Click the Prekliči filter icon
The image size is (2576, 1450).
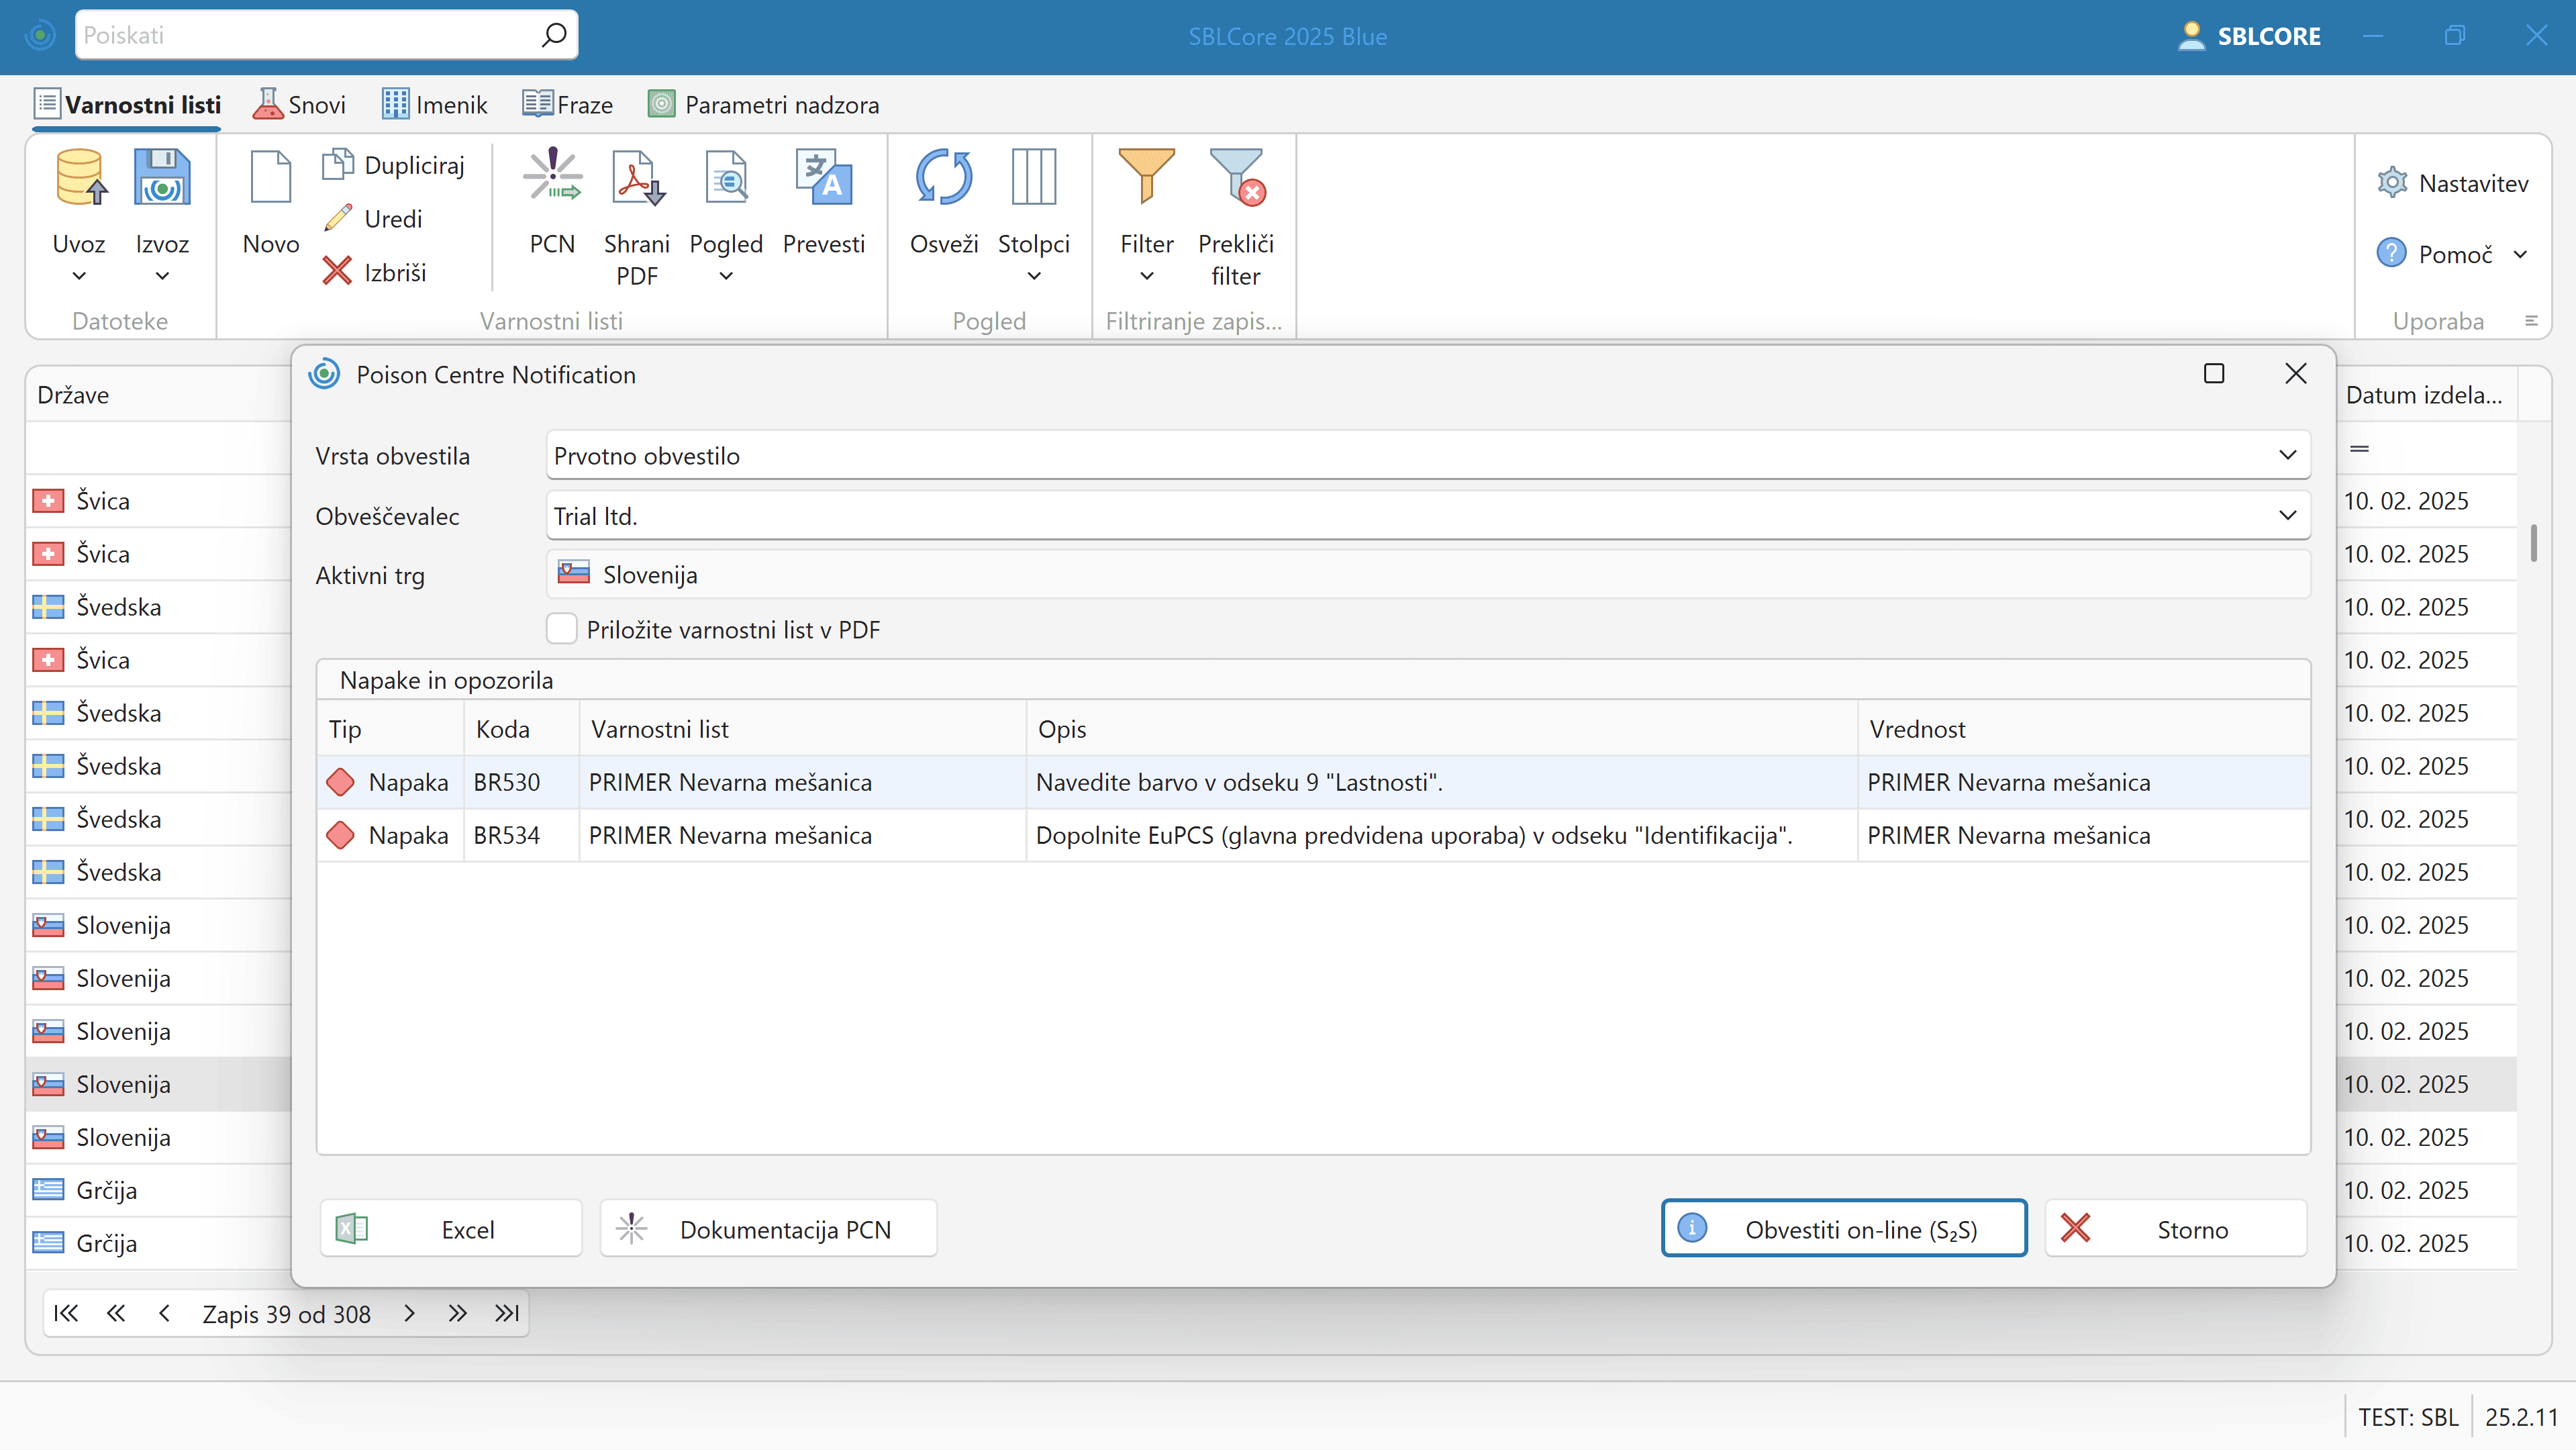(x=1236, y=178)
